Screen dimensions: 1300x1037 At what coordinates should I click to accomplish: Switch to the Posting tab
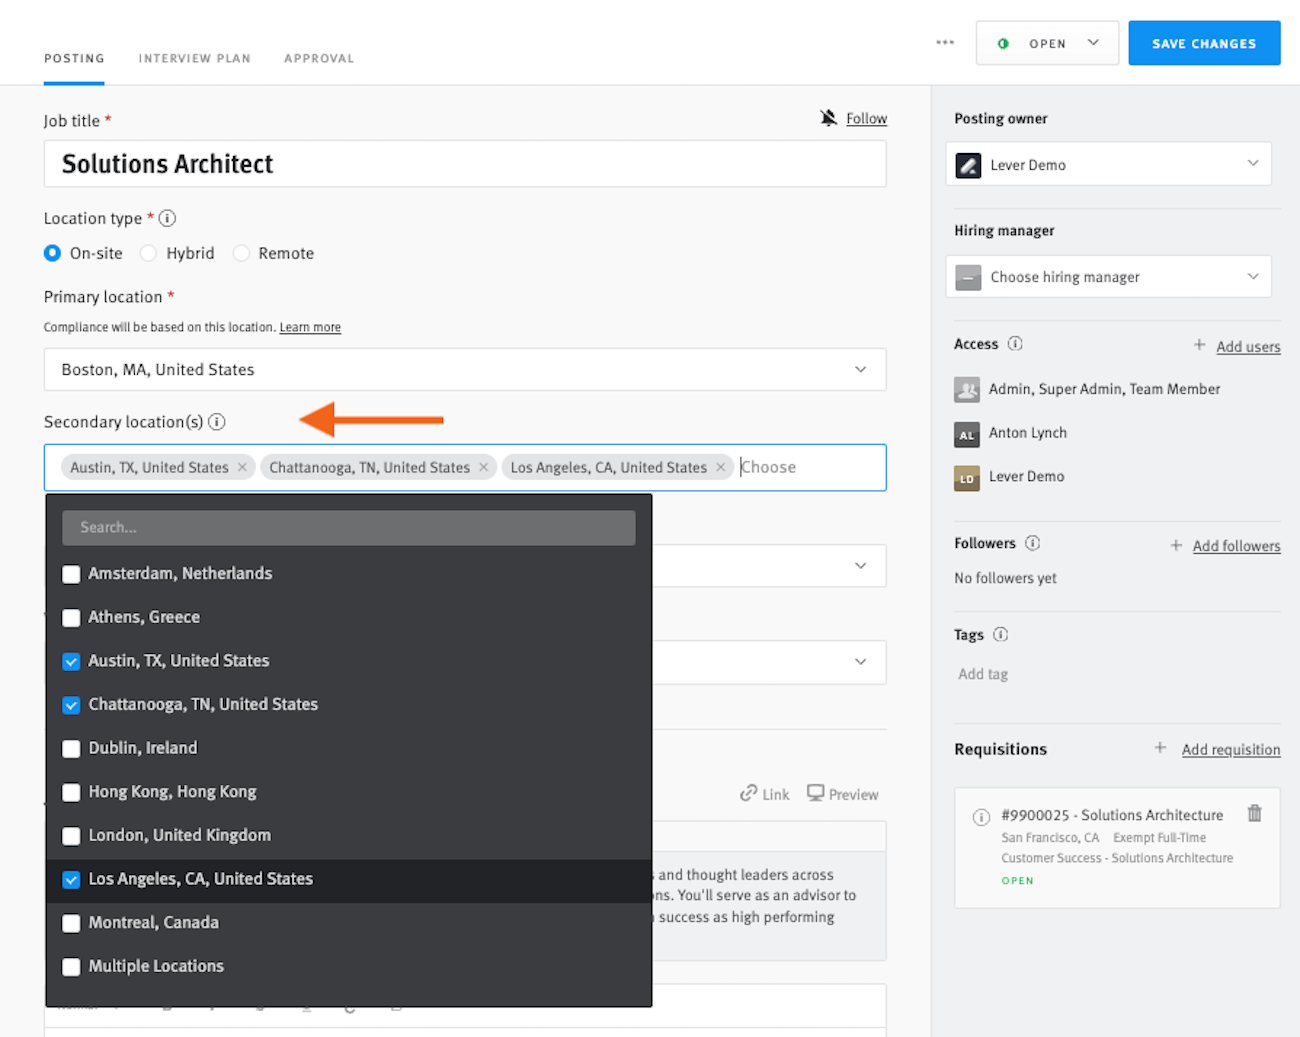click(74, 58)
